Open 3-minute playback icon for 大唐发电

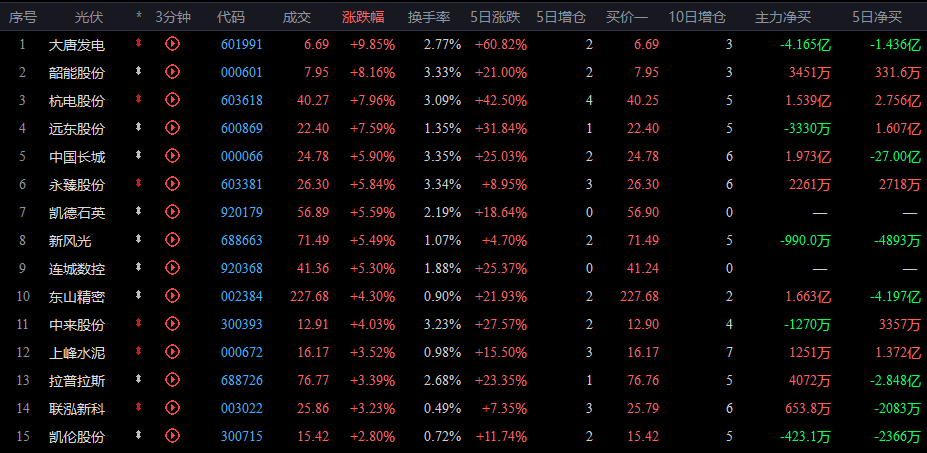(172, 43)
